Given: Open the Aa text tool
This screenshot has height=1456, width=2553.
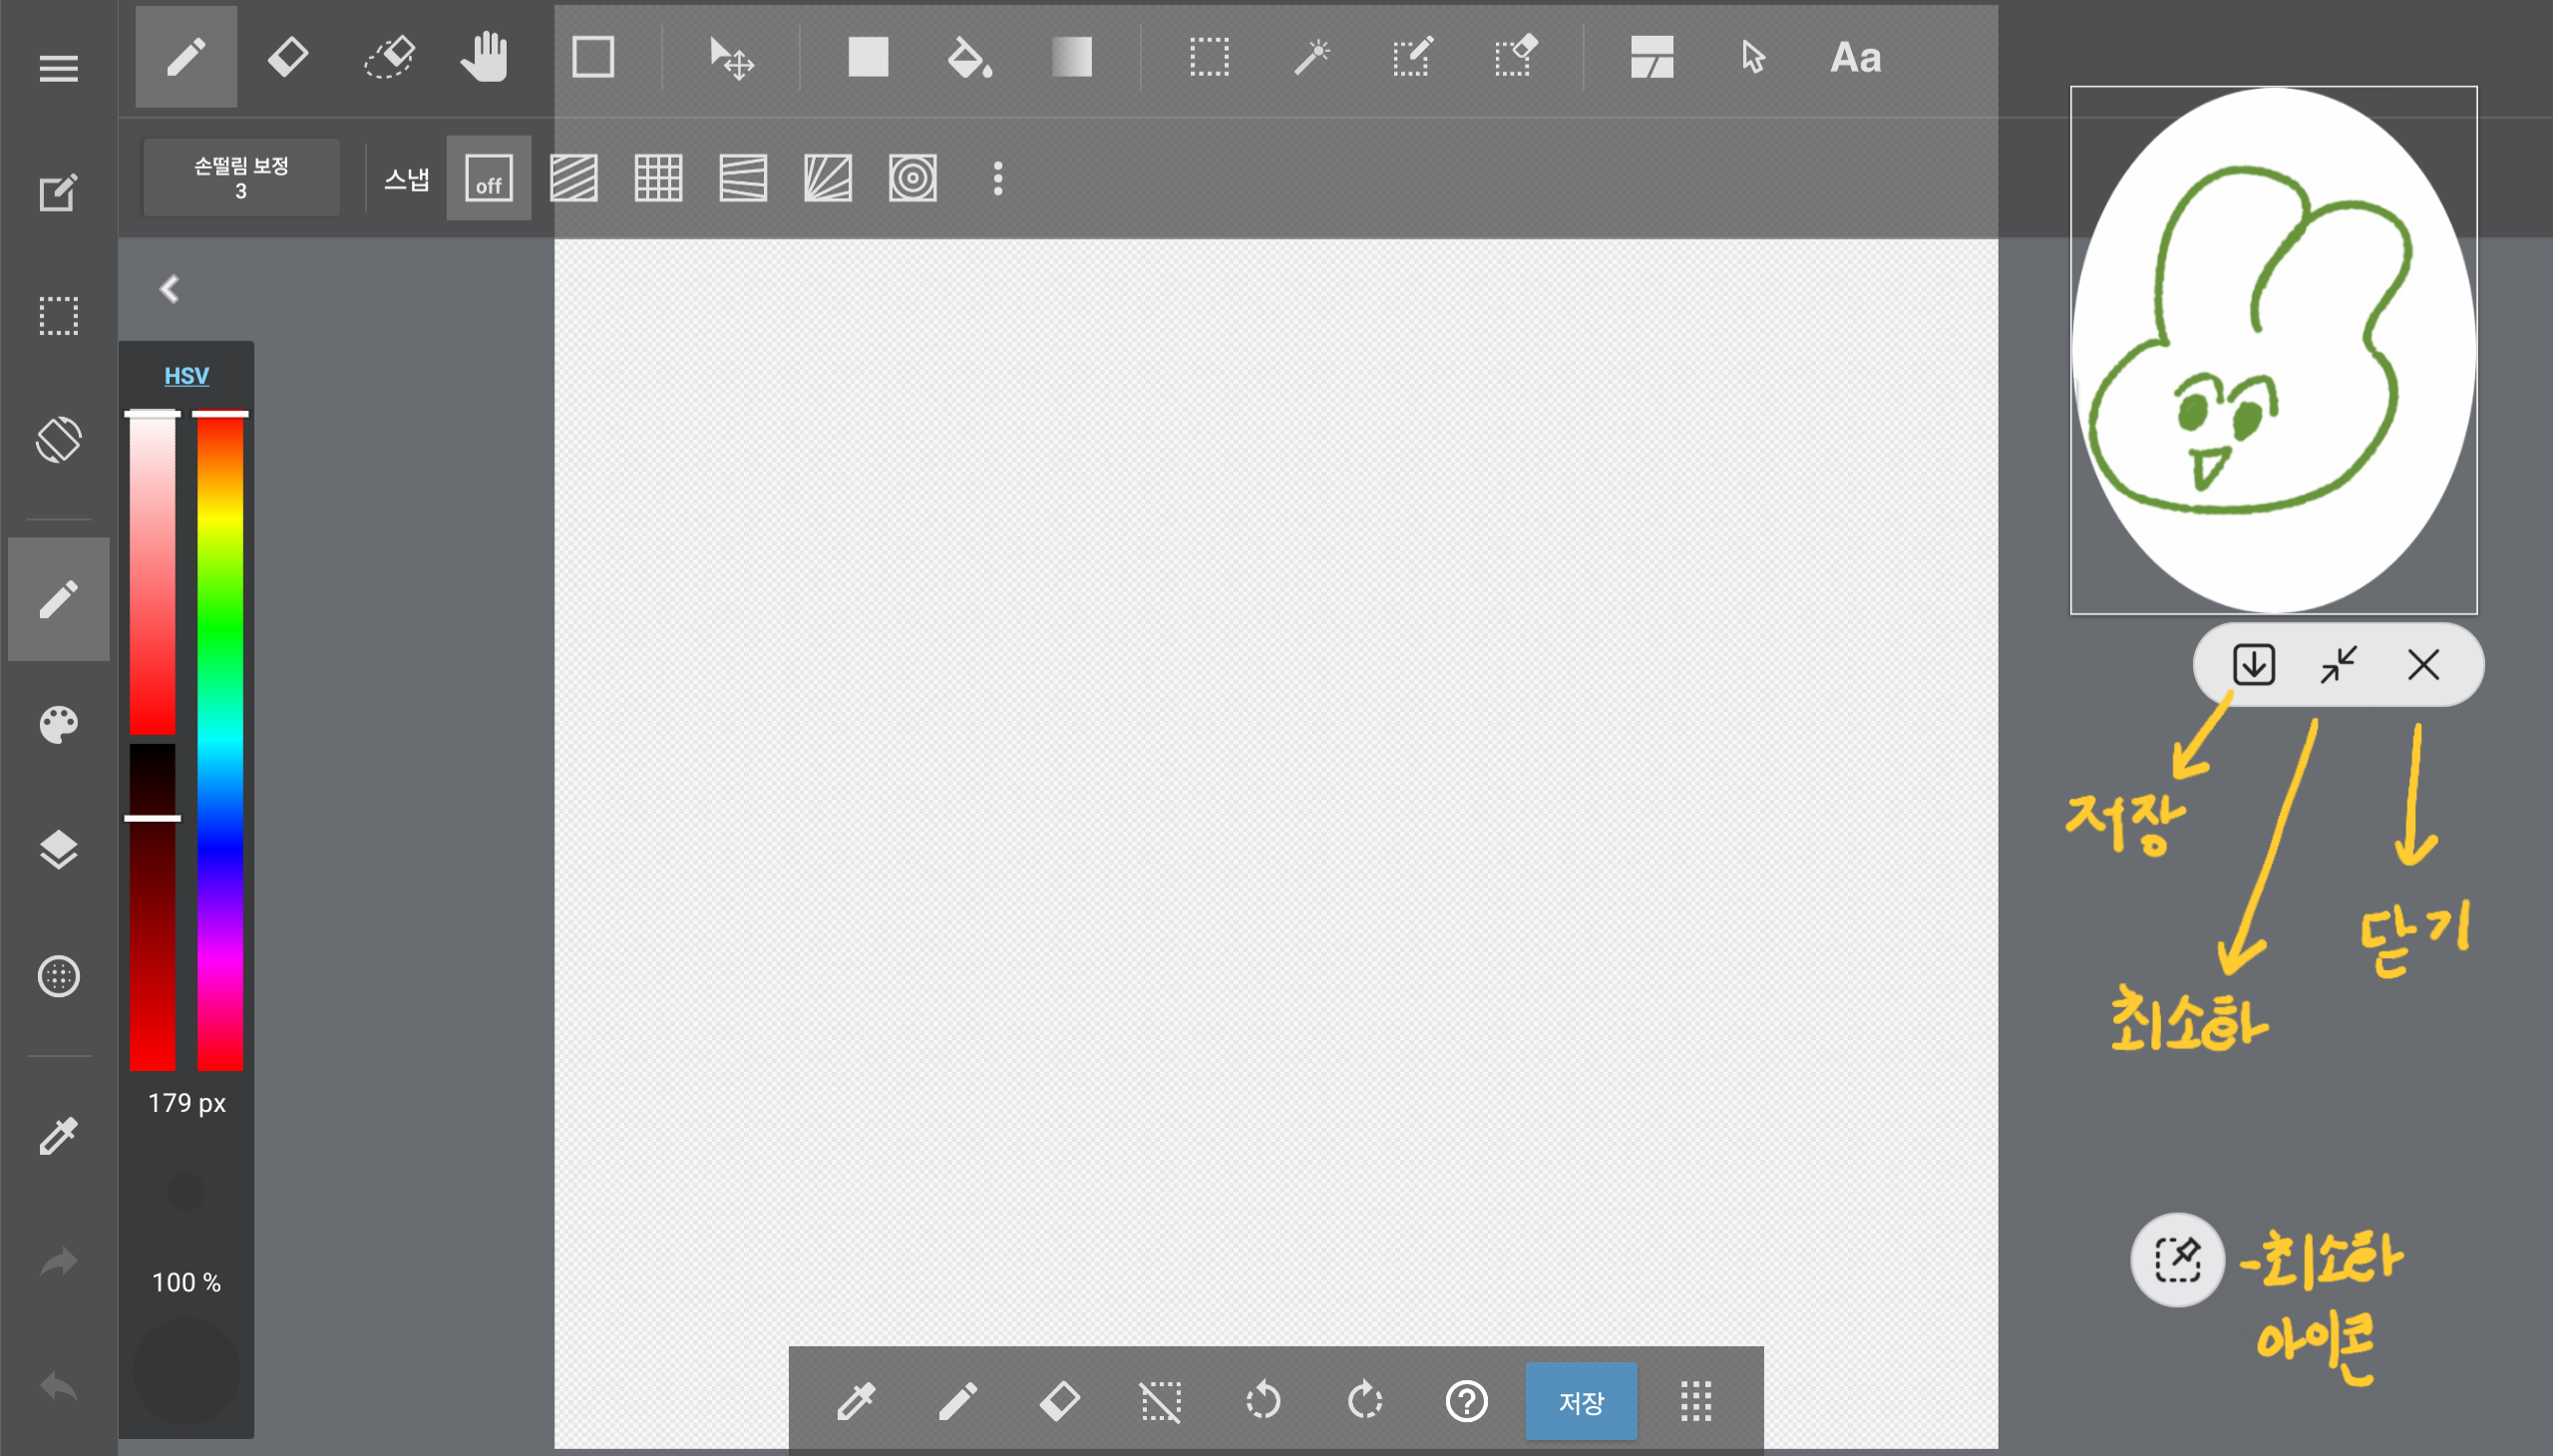Looking at the screenshot, I should [1855, 58].
